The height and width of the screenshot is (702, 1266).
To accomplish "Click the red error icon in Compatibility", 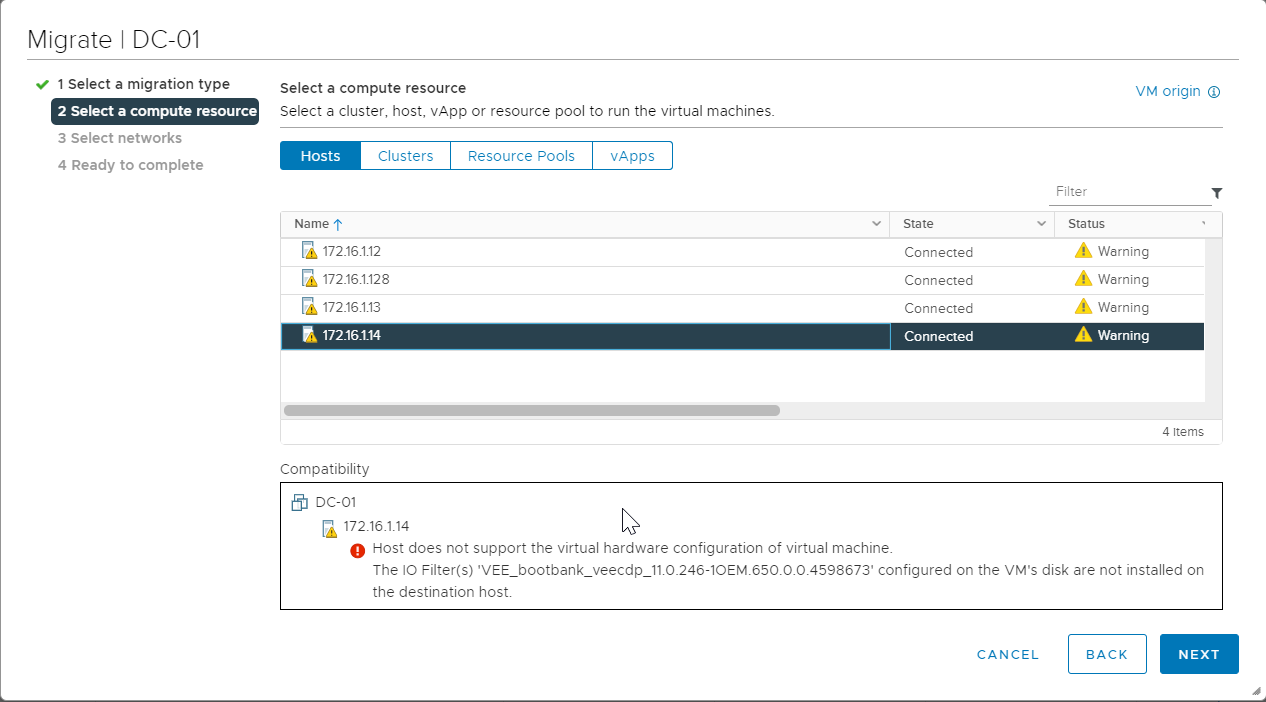I will [358, 550].
